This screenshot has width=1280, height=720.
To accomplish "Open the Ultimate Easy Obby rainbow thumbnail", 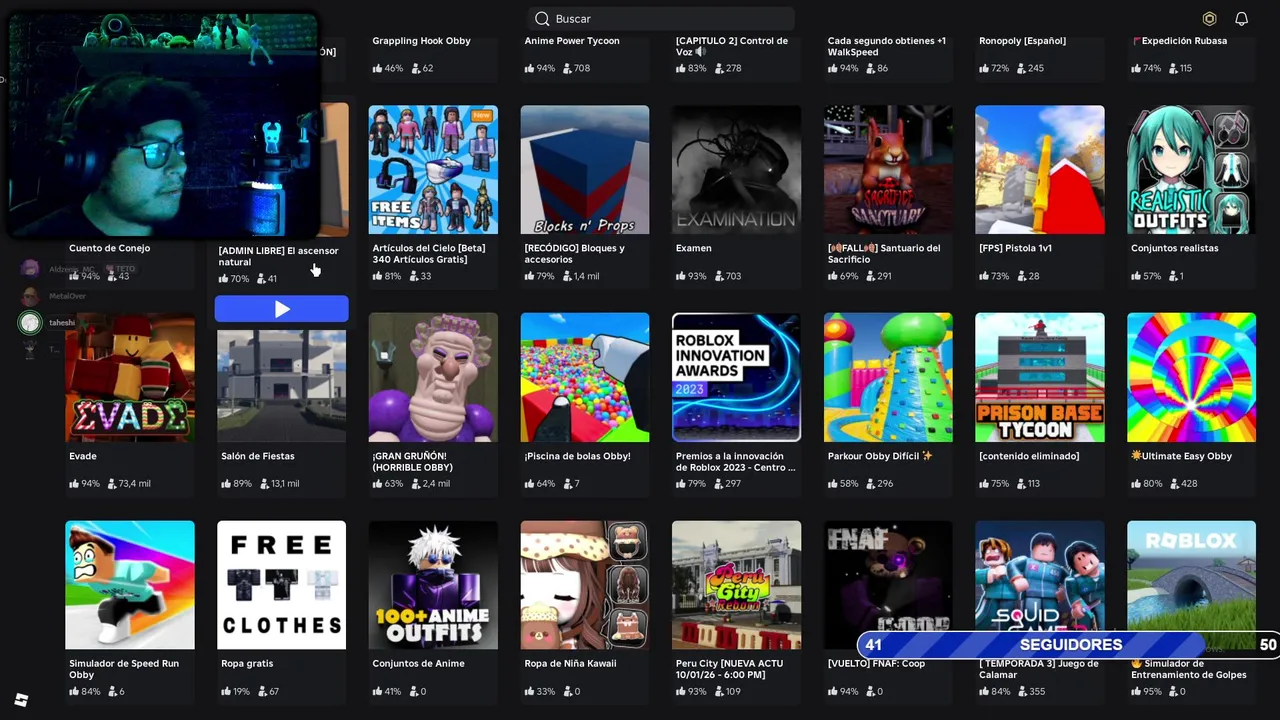I will (x=1192, y=377).
